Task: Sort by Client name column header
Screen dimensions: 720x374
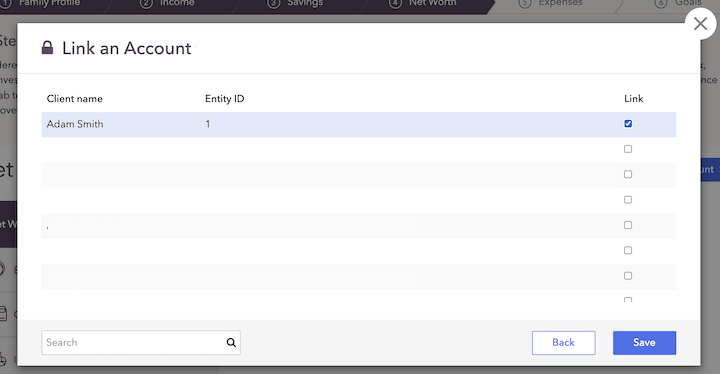Action: coord(74,99)
